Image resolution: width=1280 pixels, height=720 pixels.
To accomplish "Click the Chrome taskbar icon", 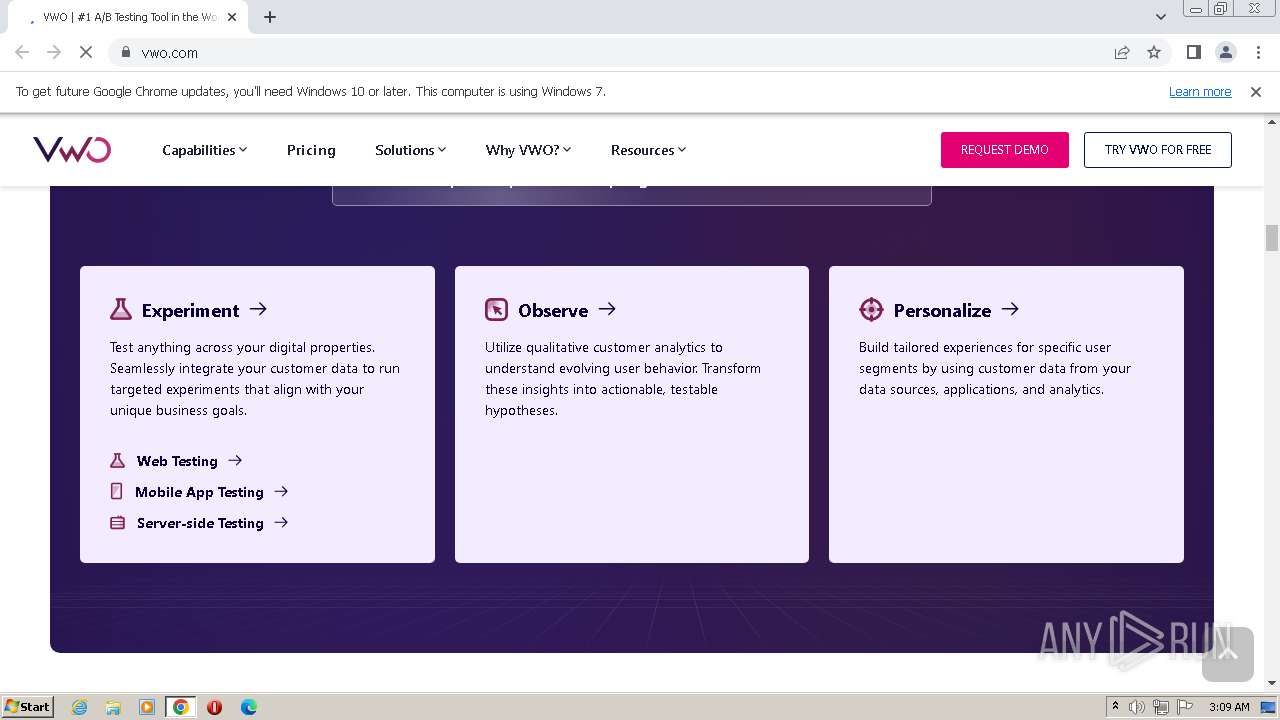I will pyautogui.click(x=181, y=707).
